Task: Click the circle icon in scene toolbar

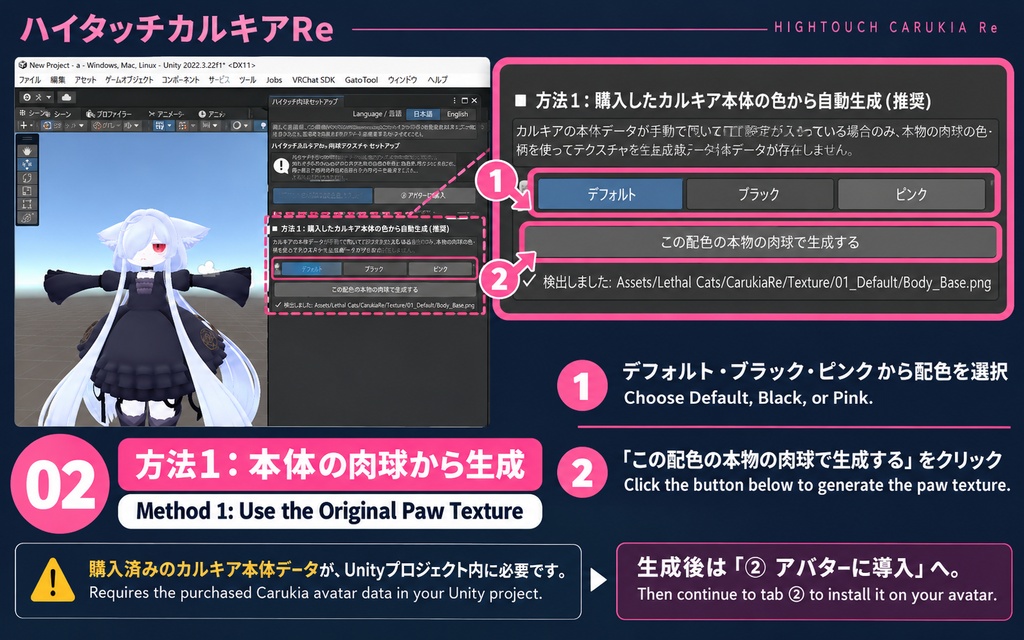Action: [x=236, y=125]
